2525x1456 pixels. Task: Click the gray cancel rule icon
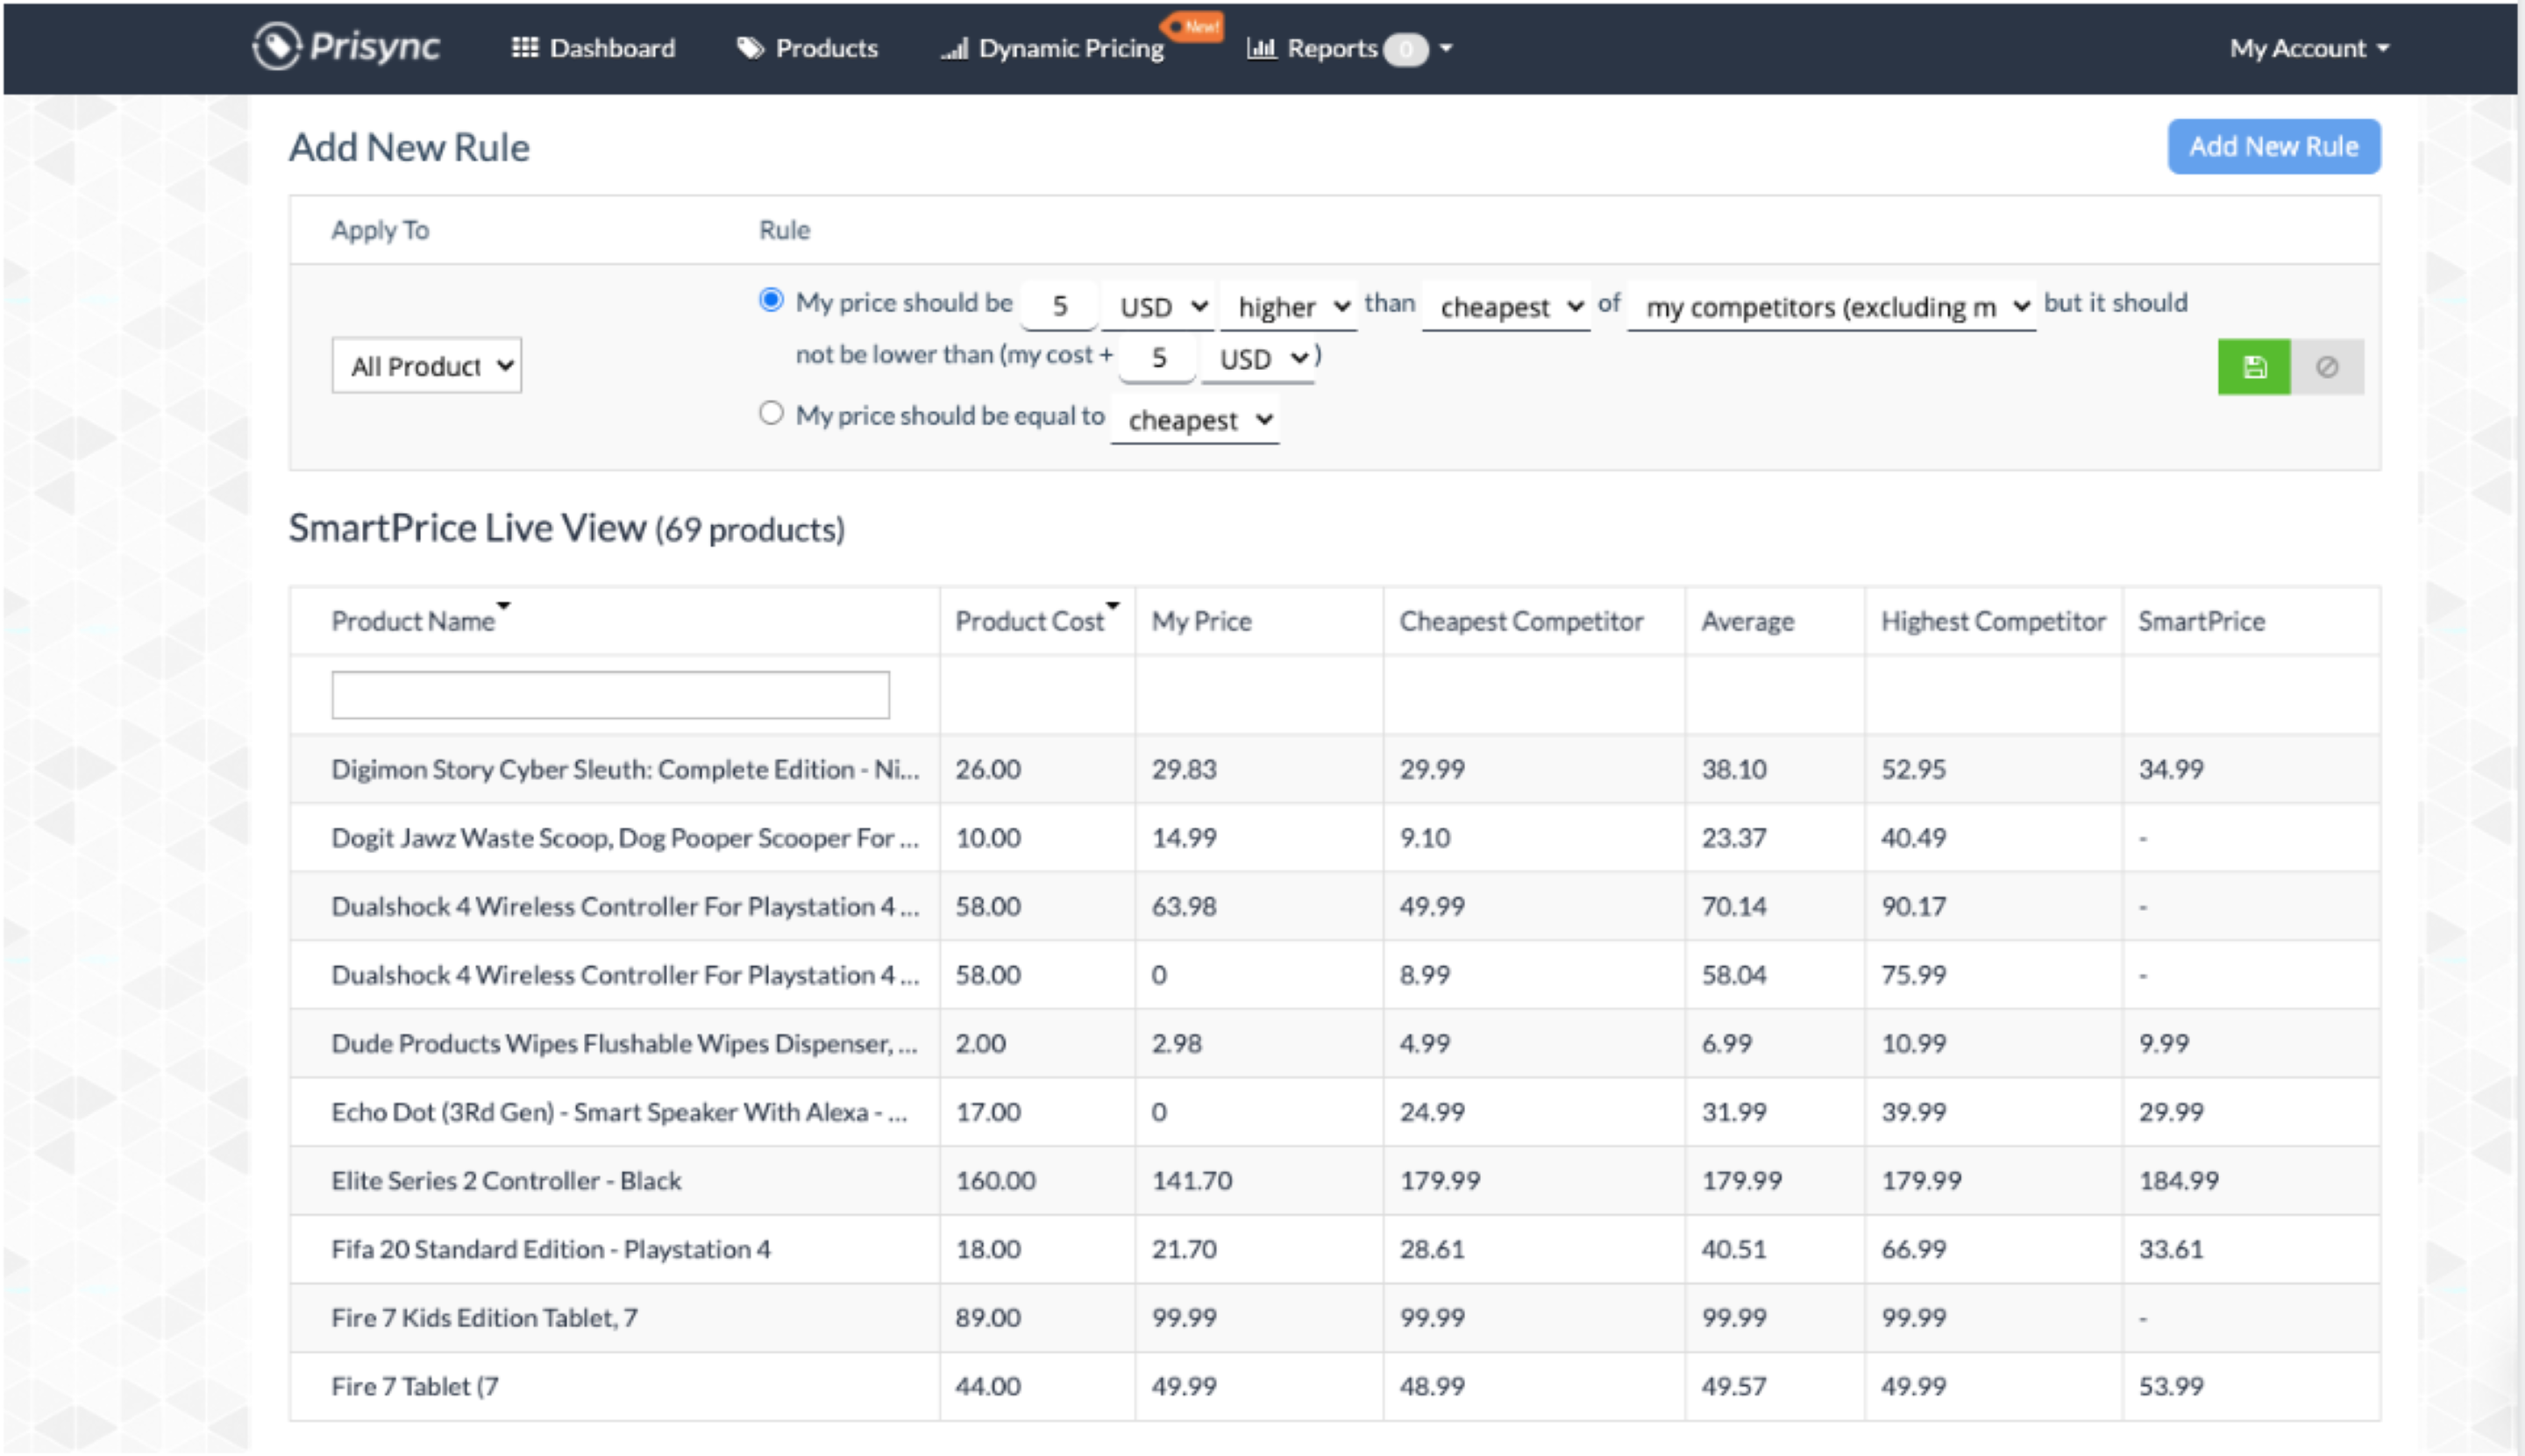(2327, 367)
